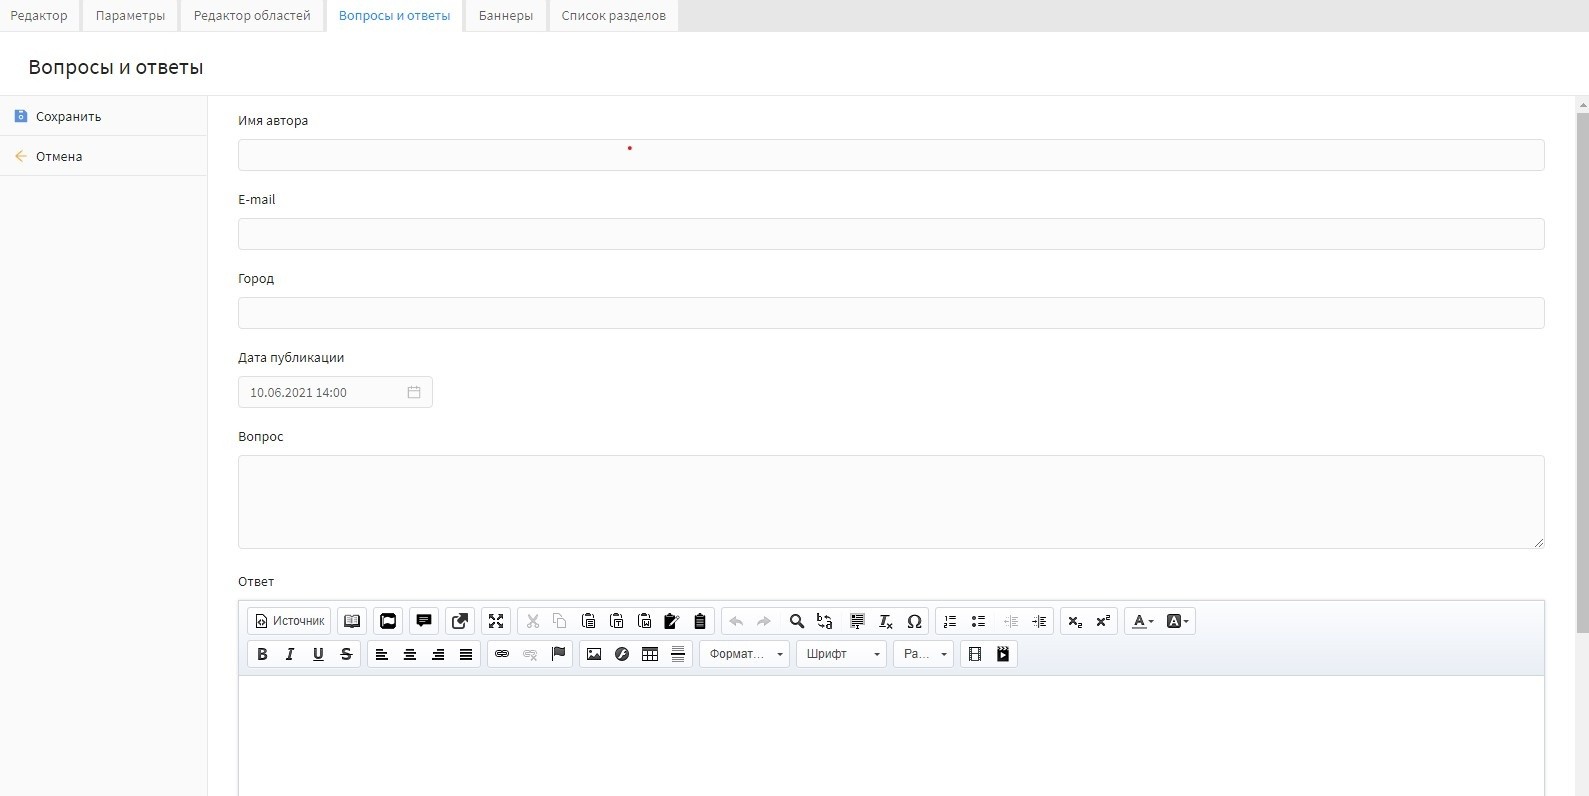Toggle bold formatting in the answer editor

point(262,654)
